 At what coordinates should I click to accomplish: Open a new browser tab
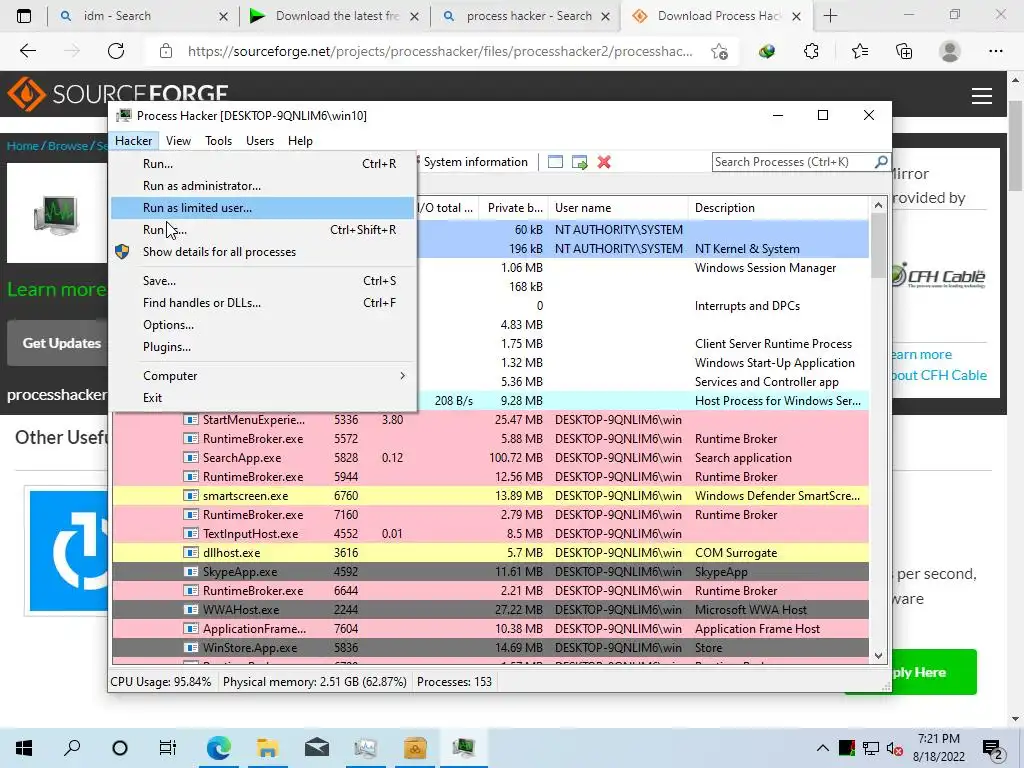(831, 16)
